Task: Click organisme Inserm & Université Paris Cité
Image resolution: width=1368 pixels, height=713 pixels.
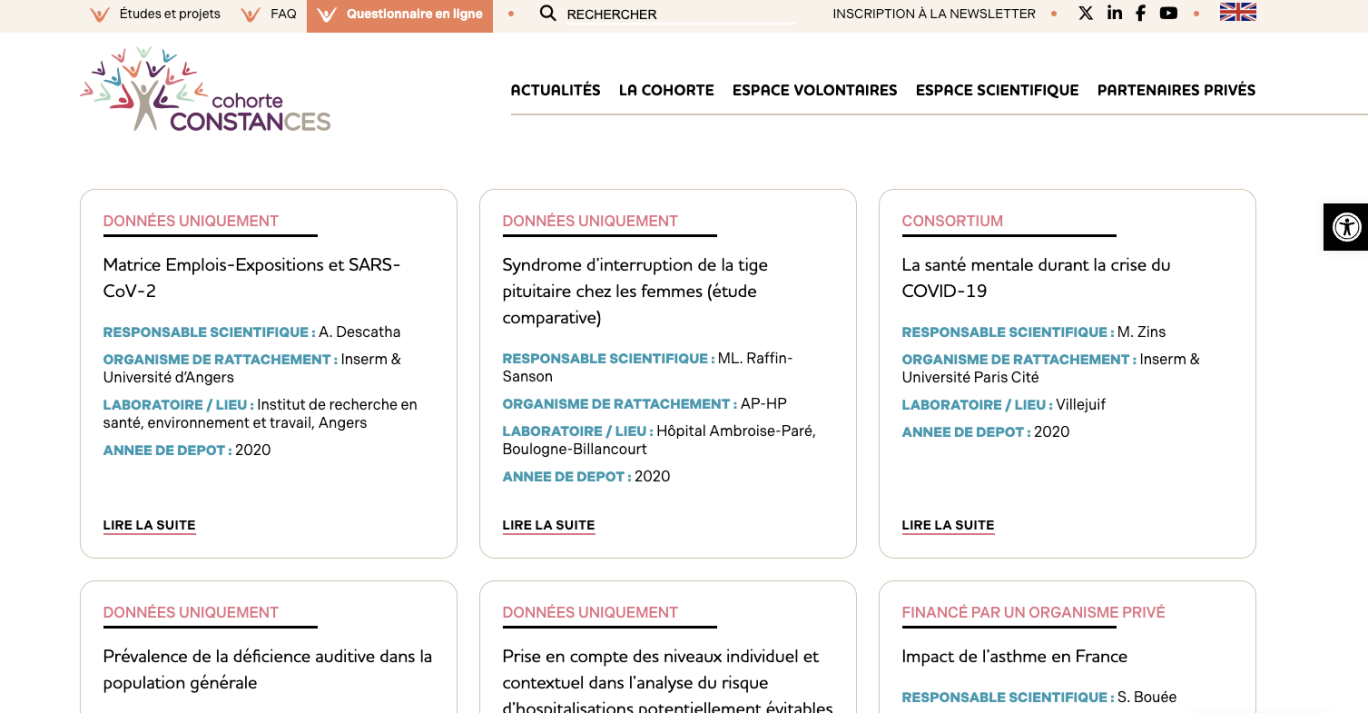Action: (x=1051, y=368)
